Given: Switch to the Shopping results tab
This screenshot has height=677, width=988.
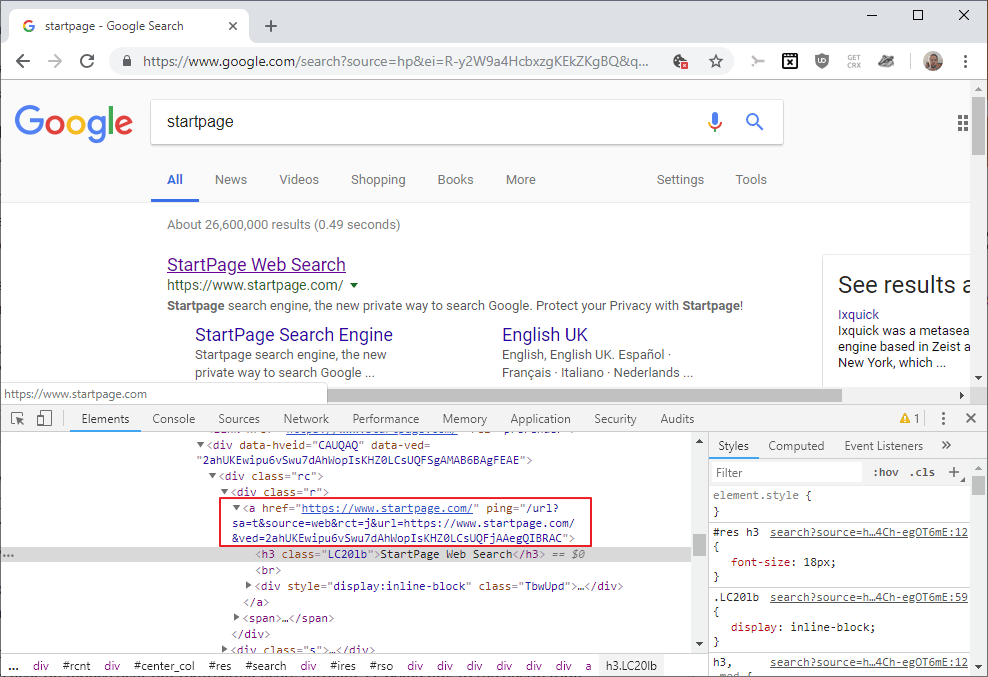Looking at the screenshot, I should (x=378, y=180).
